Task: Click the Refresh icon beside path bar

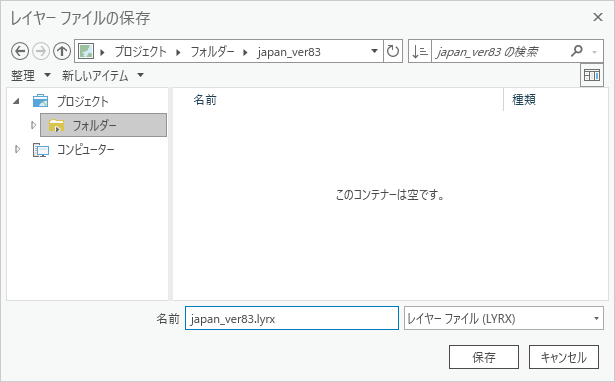Action: pyautogui.click(x=393, y=51)
